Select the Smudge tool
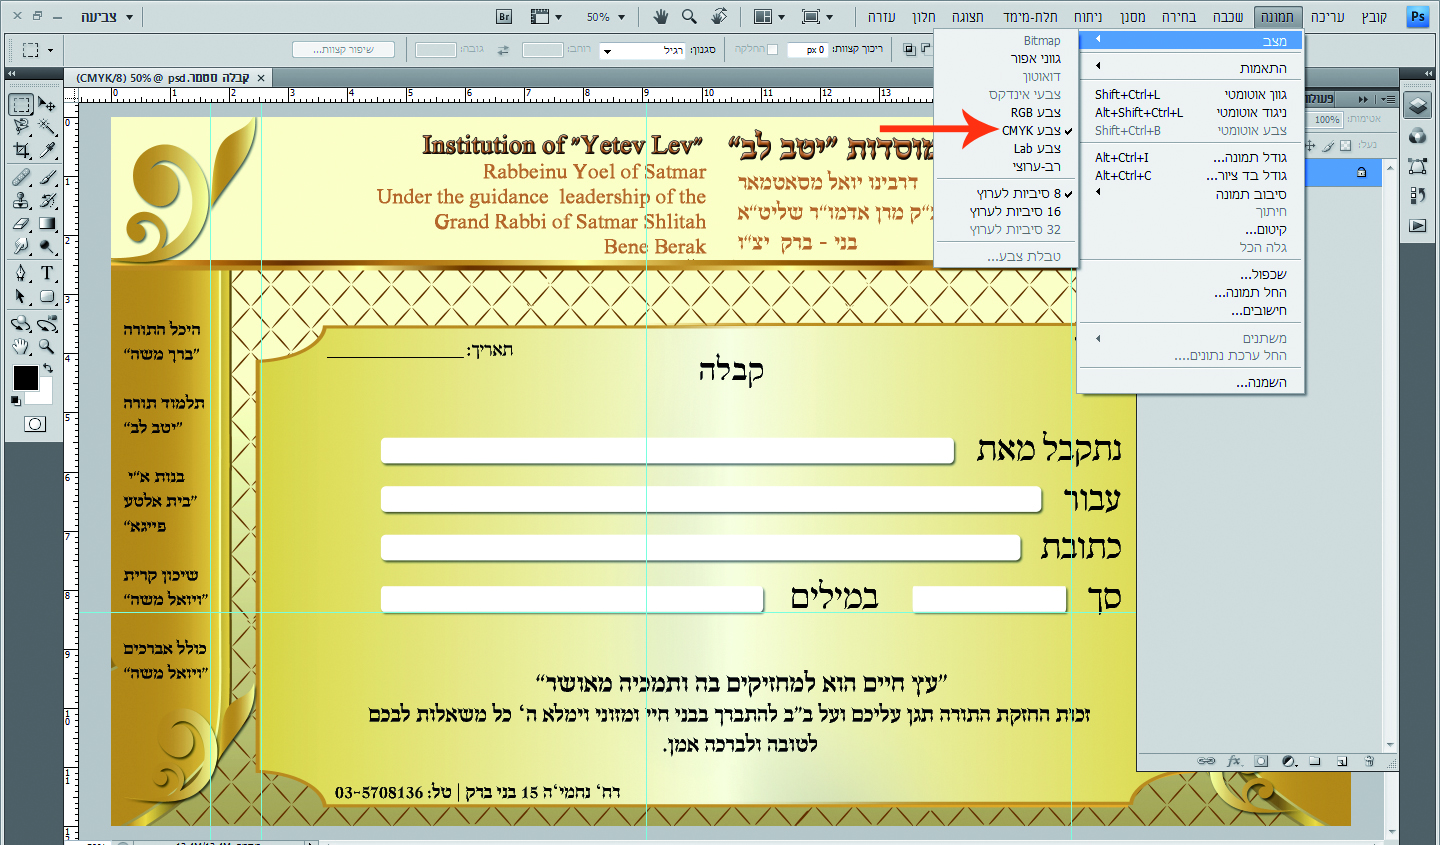The image size is (1440, 845). (x=21, y=246)
